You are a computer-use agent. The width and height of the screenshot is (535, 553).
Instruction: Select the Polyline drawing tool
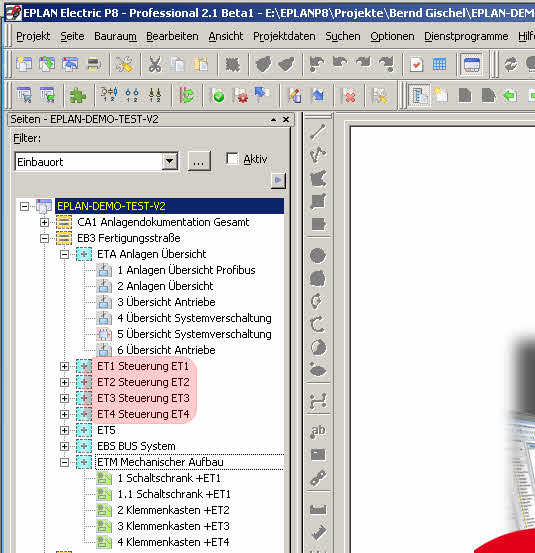[318, 155]
